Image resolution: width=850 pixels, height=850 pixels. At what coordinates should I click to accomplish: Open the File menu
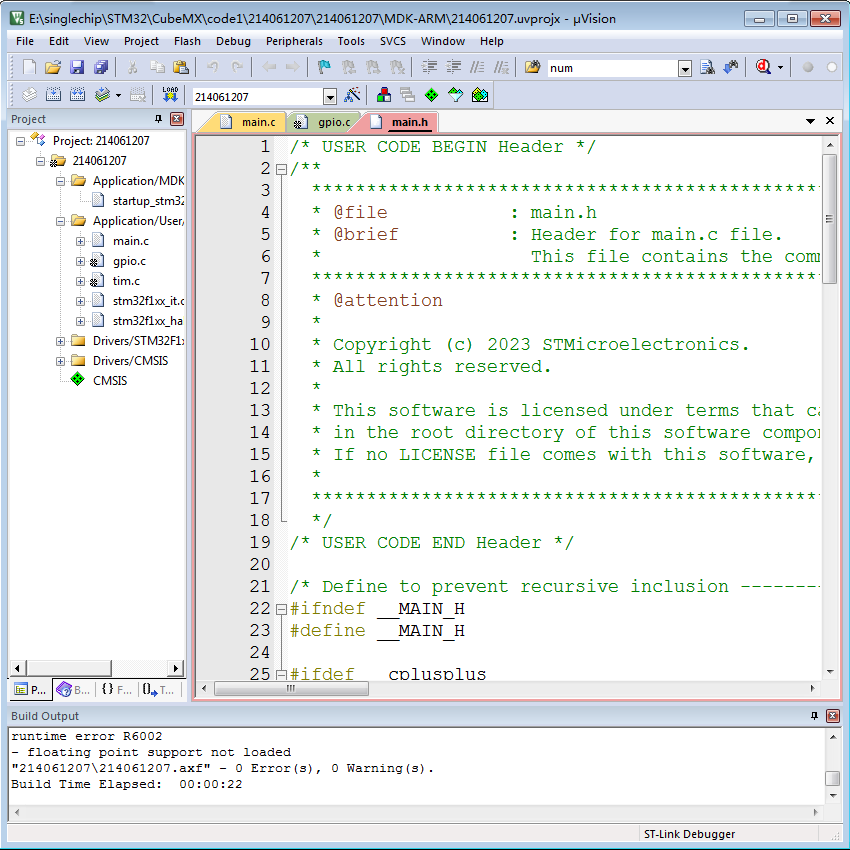pyautogui.click(x=24, y=41)
